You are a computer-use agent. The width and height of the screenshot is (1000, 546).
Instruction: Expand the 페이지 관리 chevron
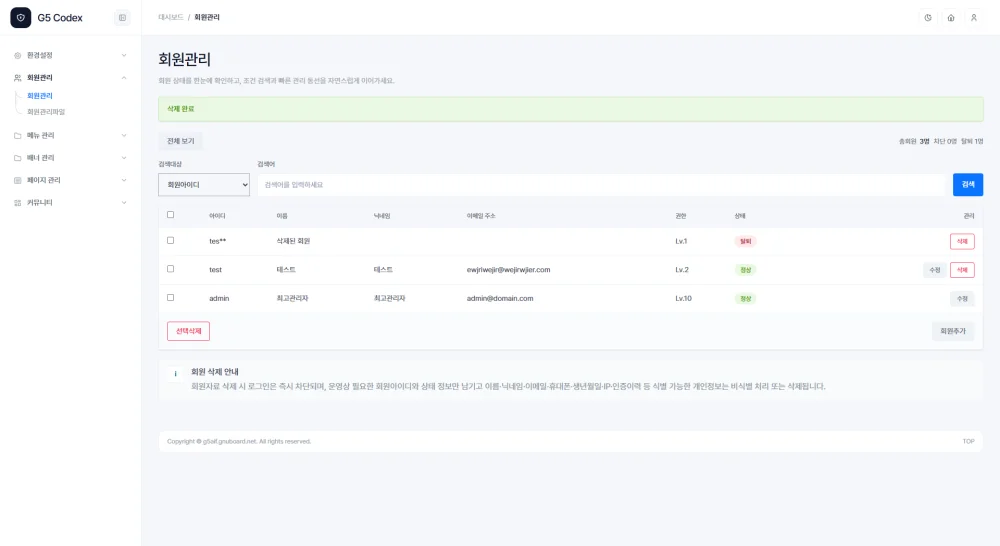[124, 181]
